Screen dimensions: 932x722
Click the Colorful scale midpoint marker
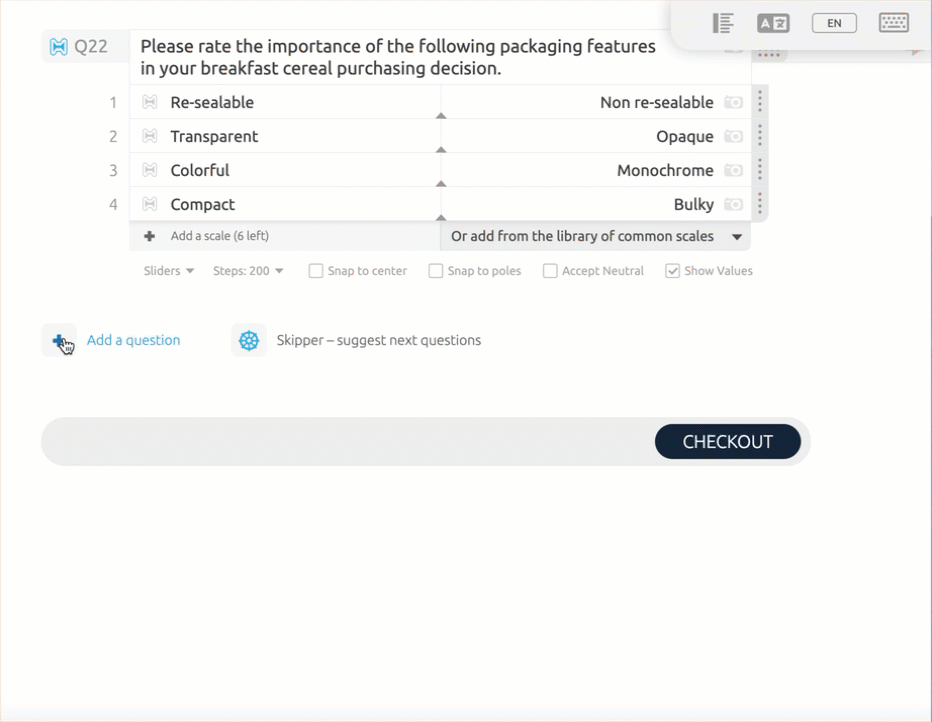[x=441, y=183]
